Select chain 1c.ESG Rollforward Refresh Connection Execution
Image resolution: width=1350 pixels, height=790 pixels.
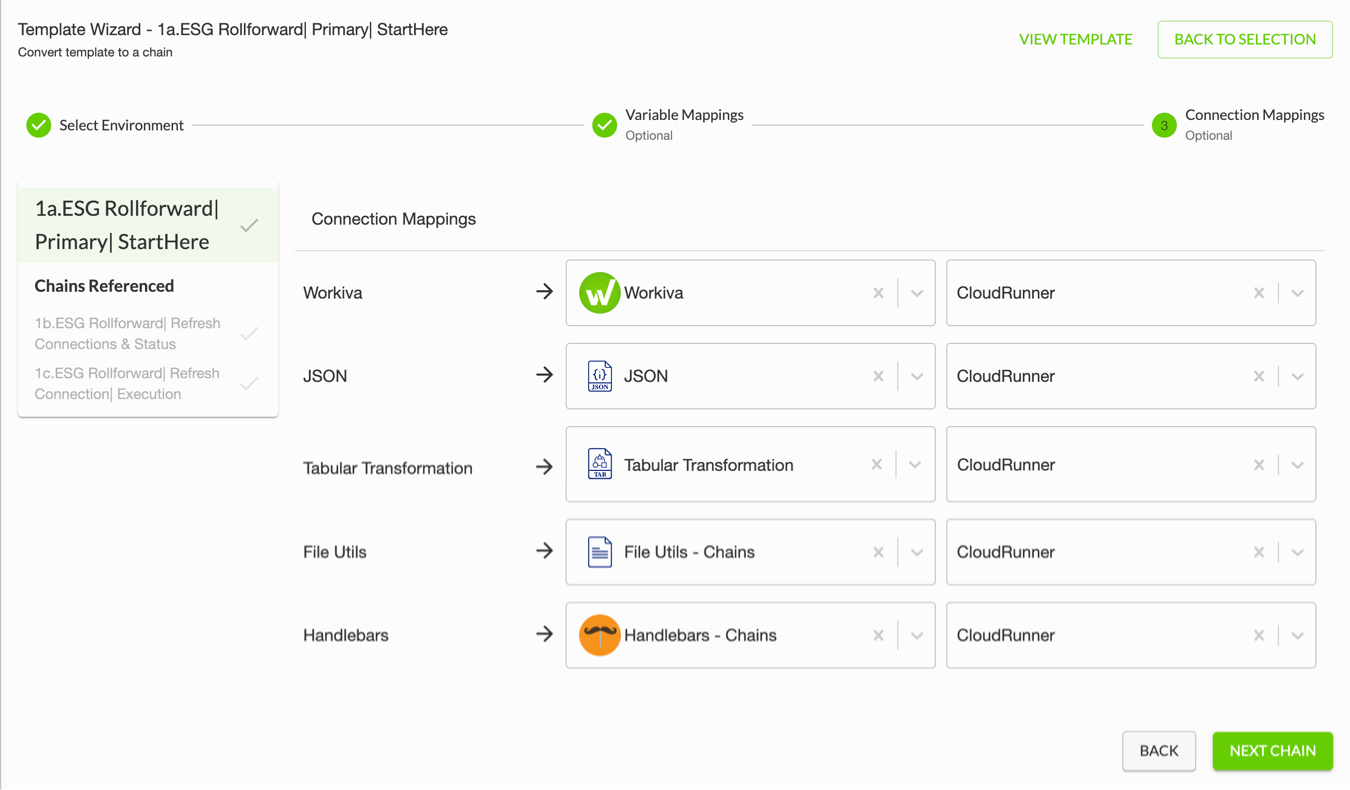click(128, 383)
